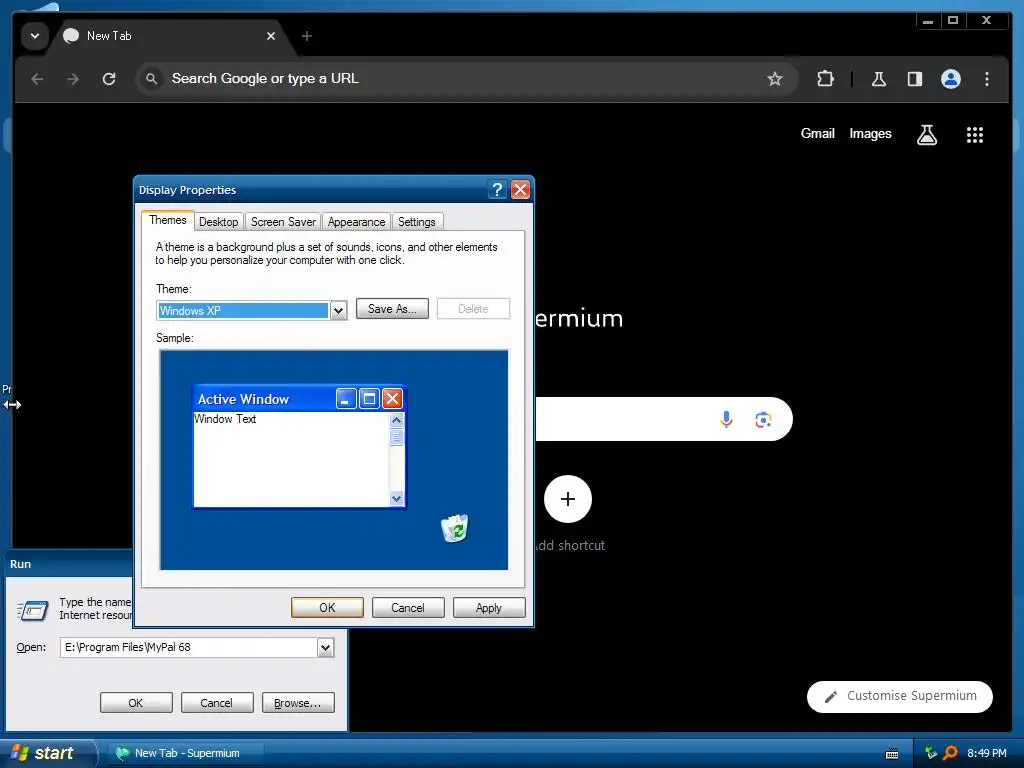Click the sample Recycle Bin icon
1024x768 pixels.
pyautogui.click(x=455, y=528)
